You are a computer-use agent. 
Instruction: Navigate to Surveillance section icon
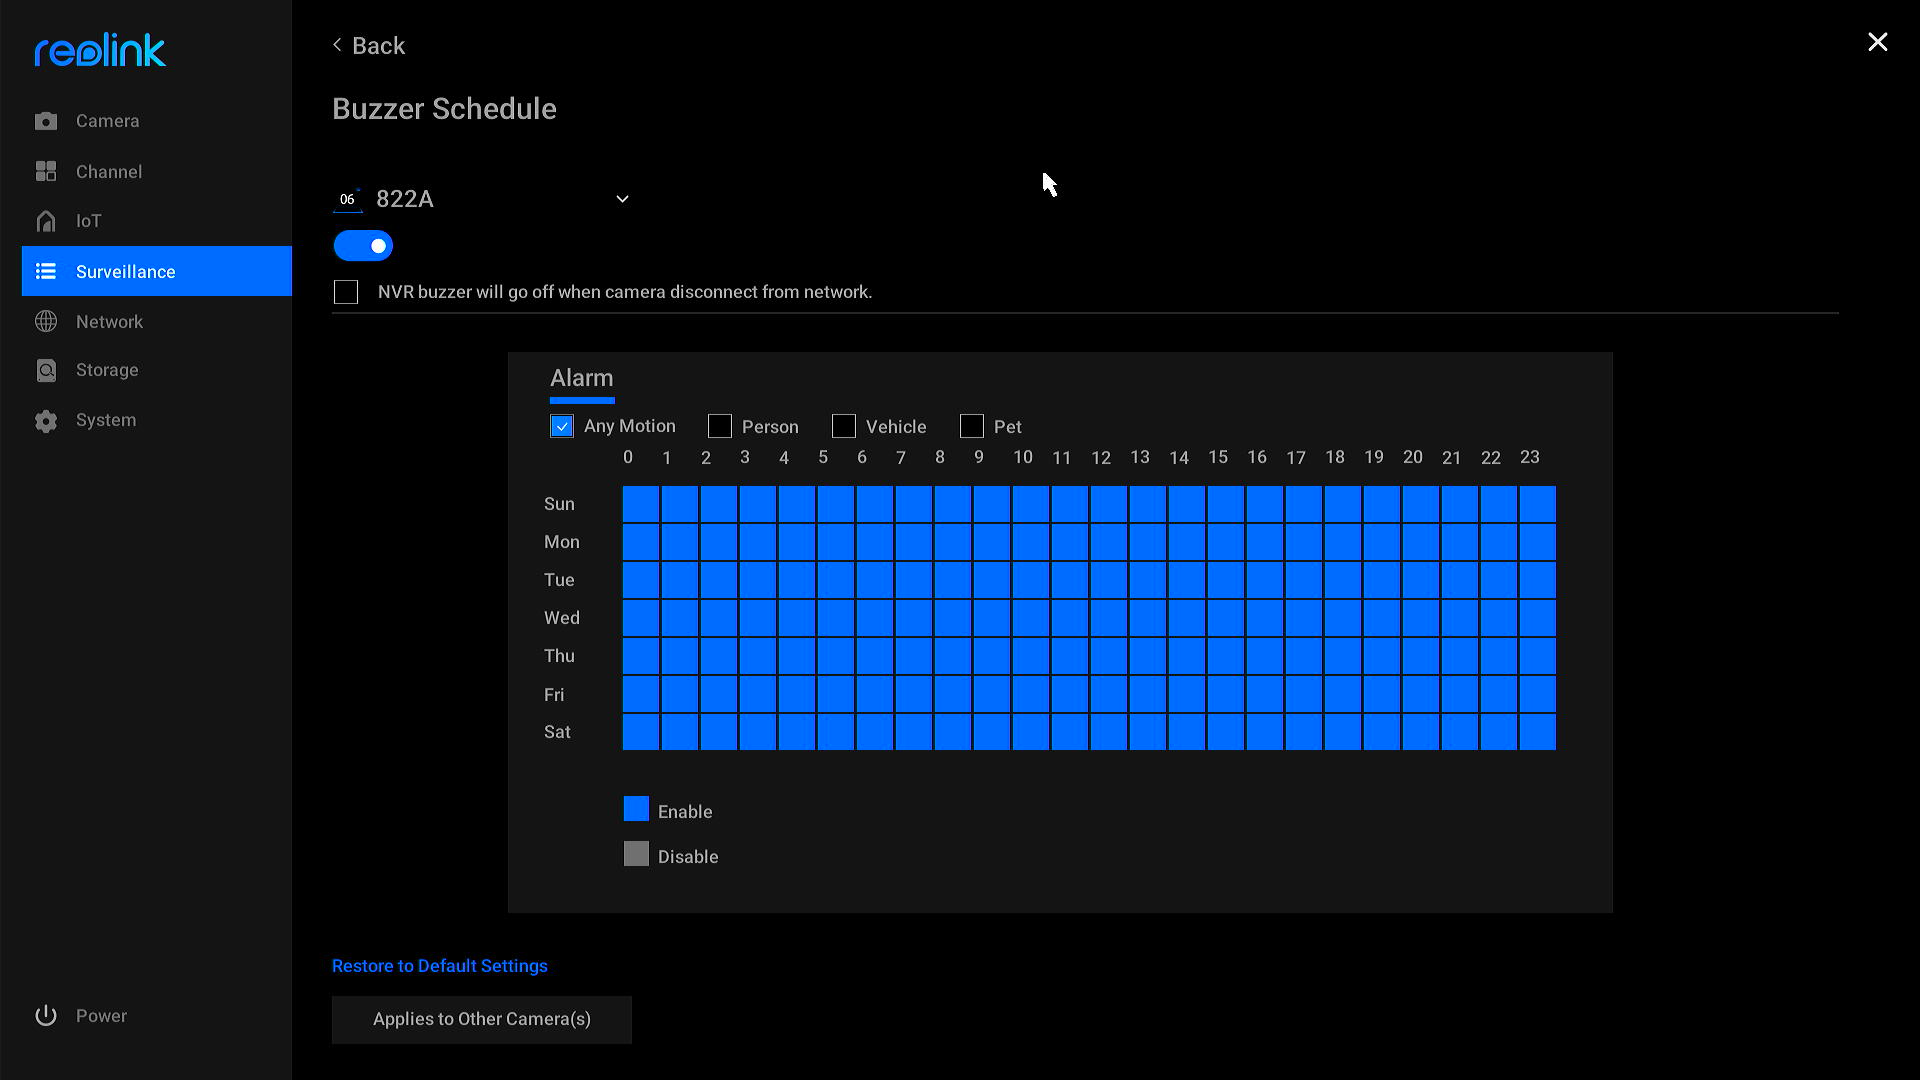[x=47, y=272]
